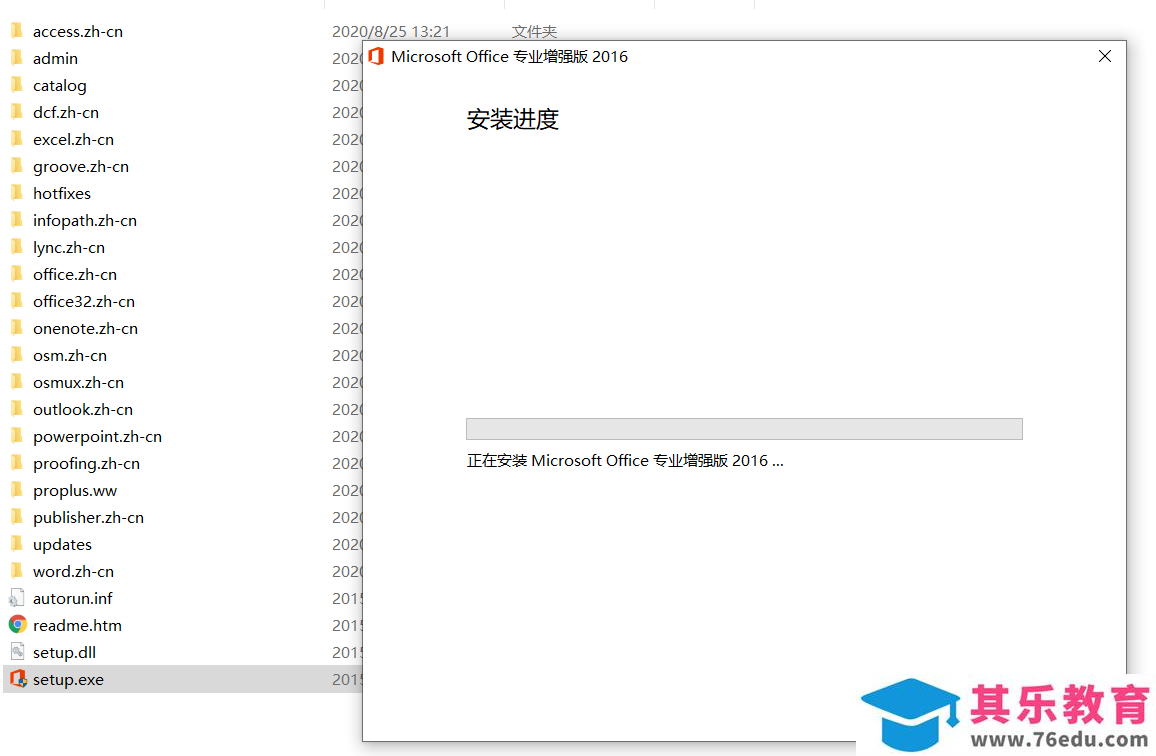Select the autorun.inf file name
The height and width of the screenshot is (756, 1156).
73,598
